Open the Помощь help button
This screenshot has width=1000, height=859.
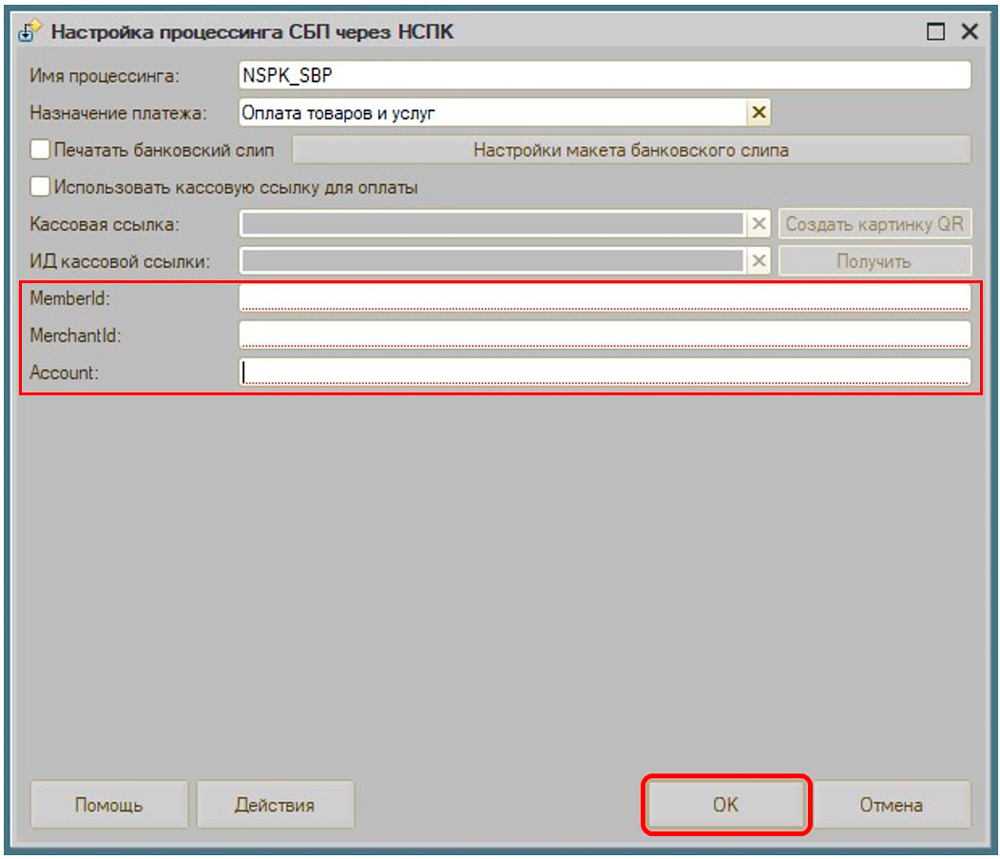(x=109, y=804)
